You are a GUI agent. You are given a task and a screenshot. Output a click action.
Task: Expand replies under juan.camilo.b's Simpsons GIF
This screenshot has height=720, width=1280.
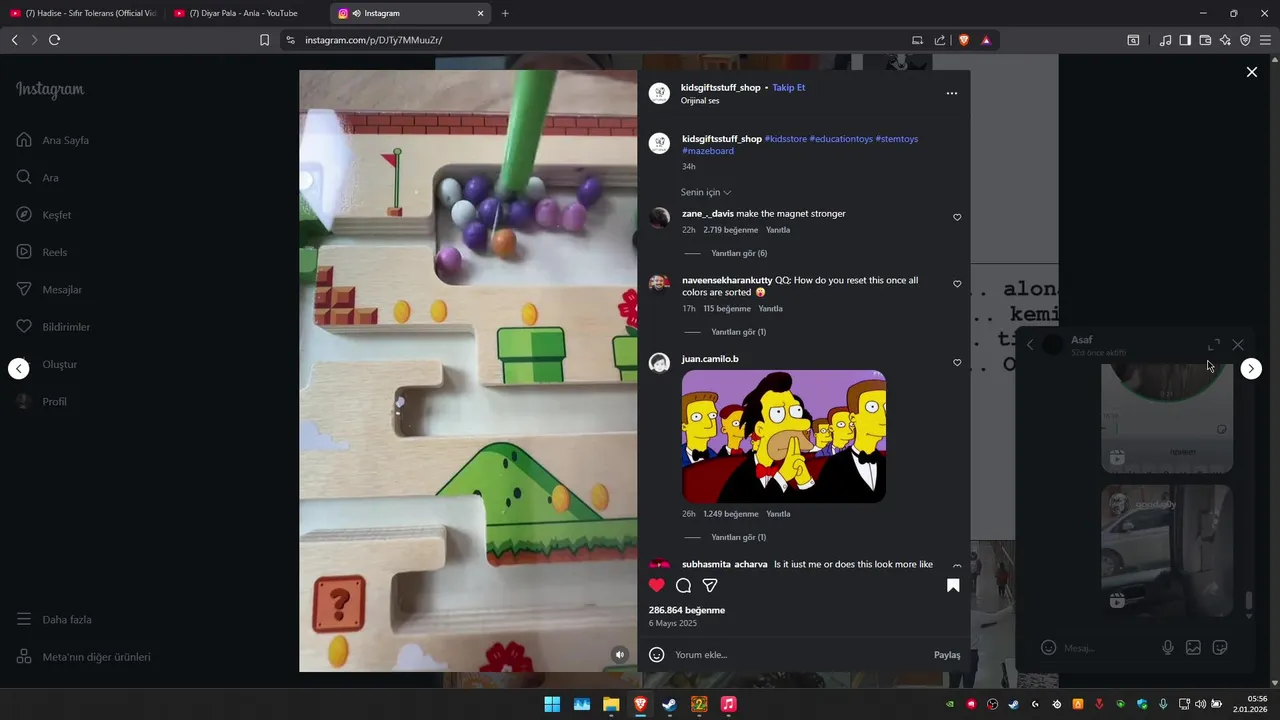pyautogui.click(x=739, y=538)
